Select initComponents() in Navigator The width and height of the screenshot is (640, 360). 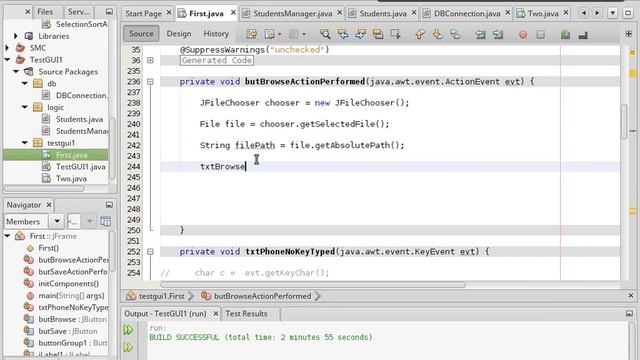click(69, 283)
